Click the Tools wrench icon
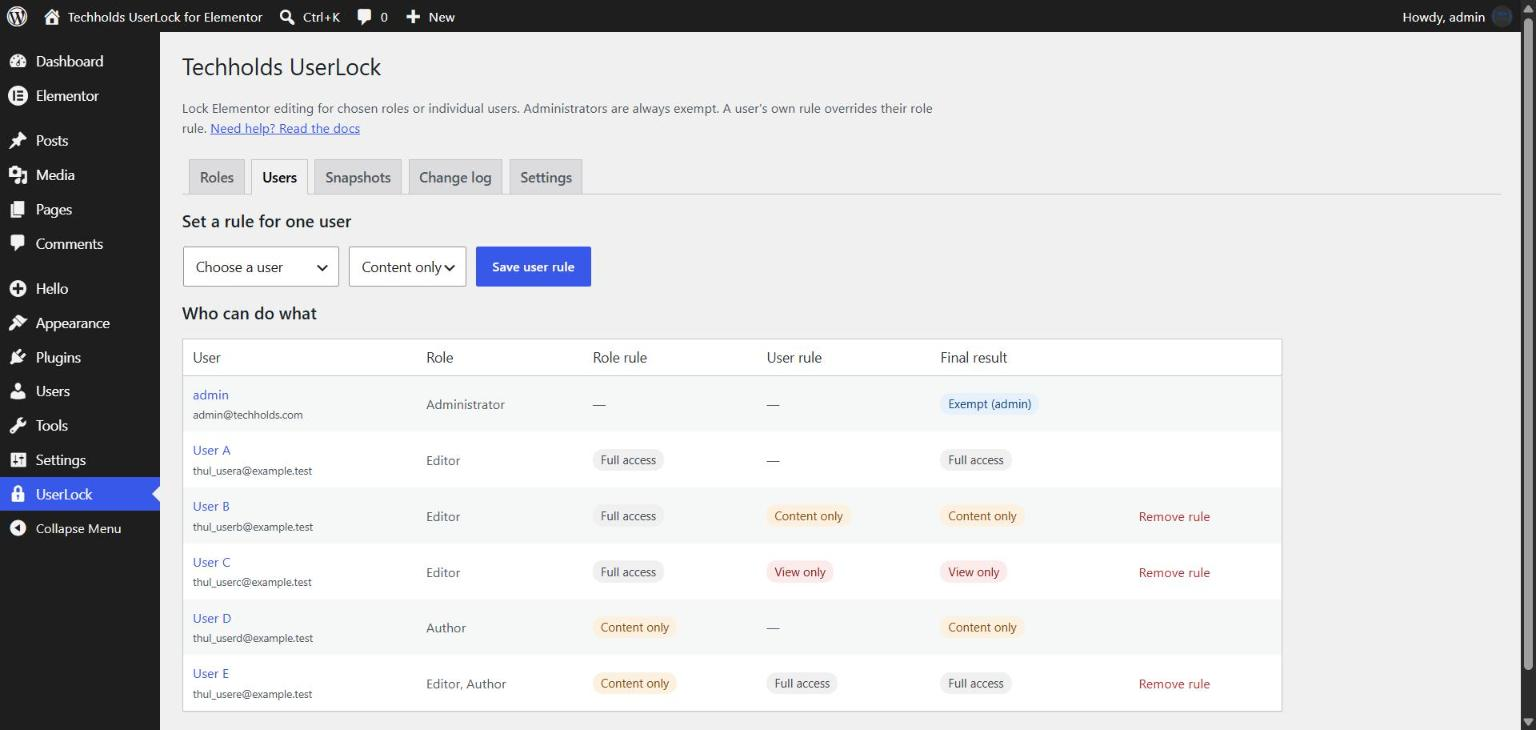 click(18, 425)
